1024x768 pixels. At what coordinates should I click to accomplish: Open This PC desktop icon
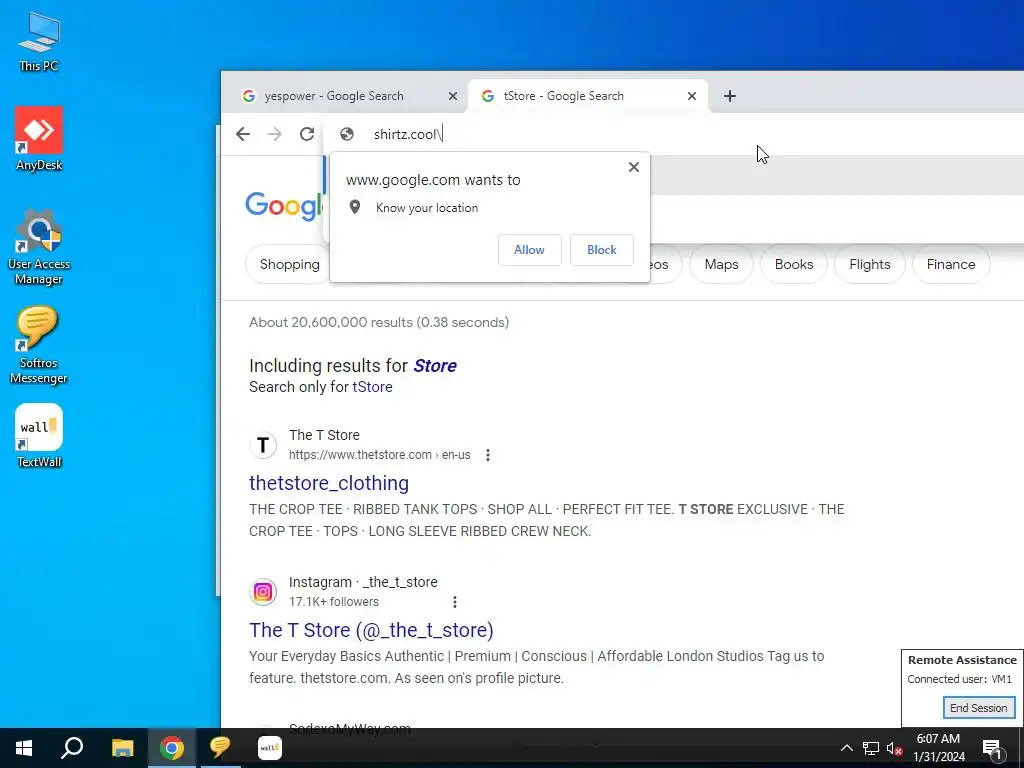(39, 42)
